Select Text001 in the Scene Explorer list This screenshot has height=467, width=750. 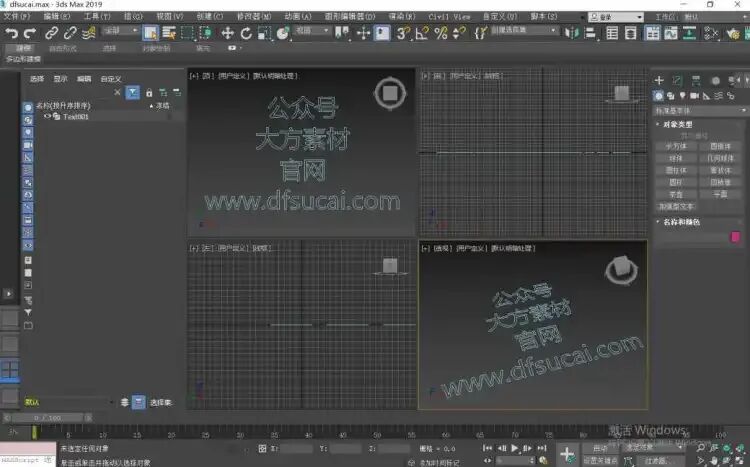coord(76,116)
